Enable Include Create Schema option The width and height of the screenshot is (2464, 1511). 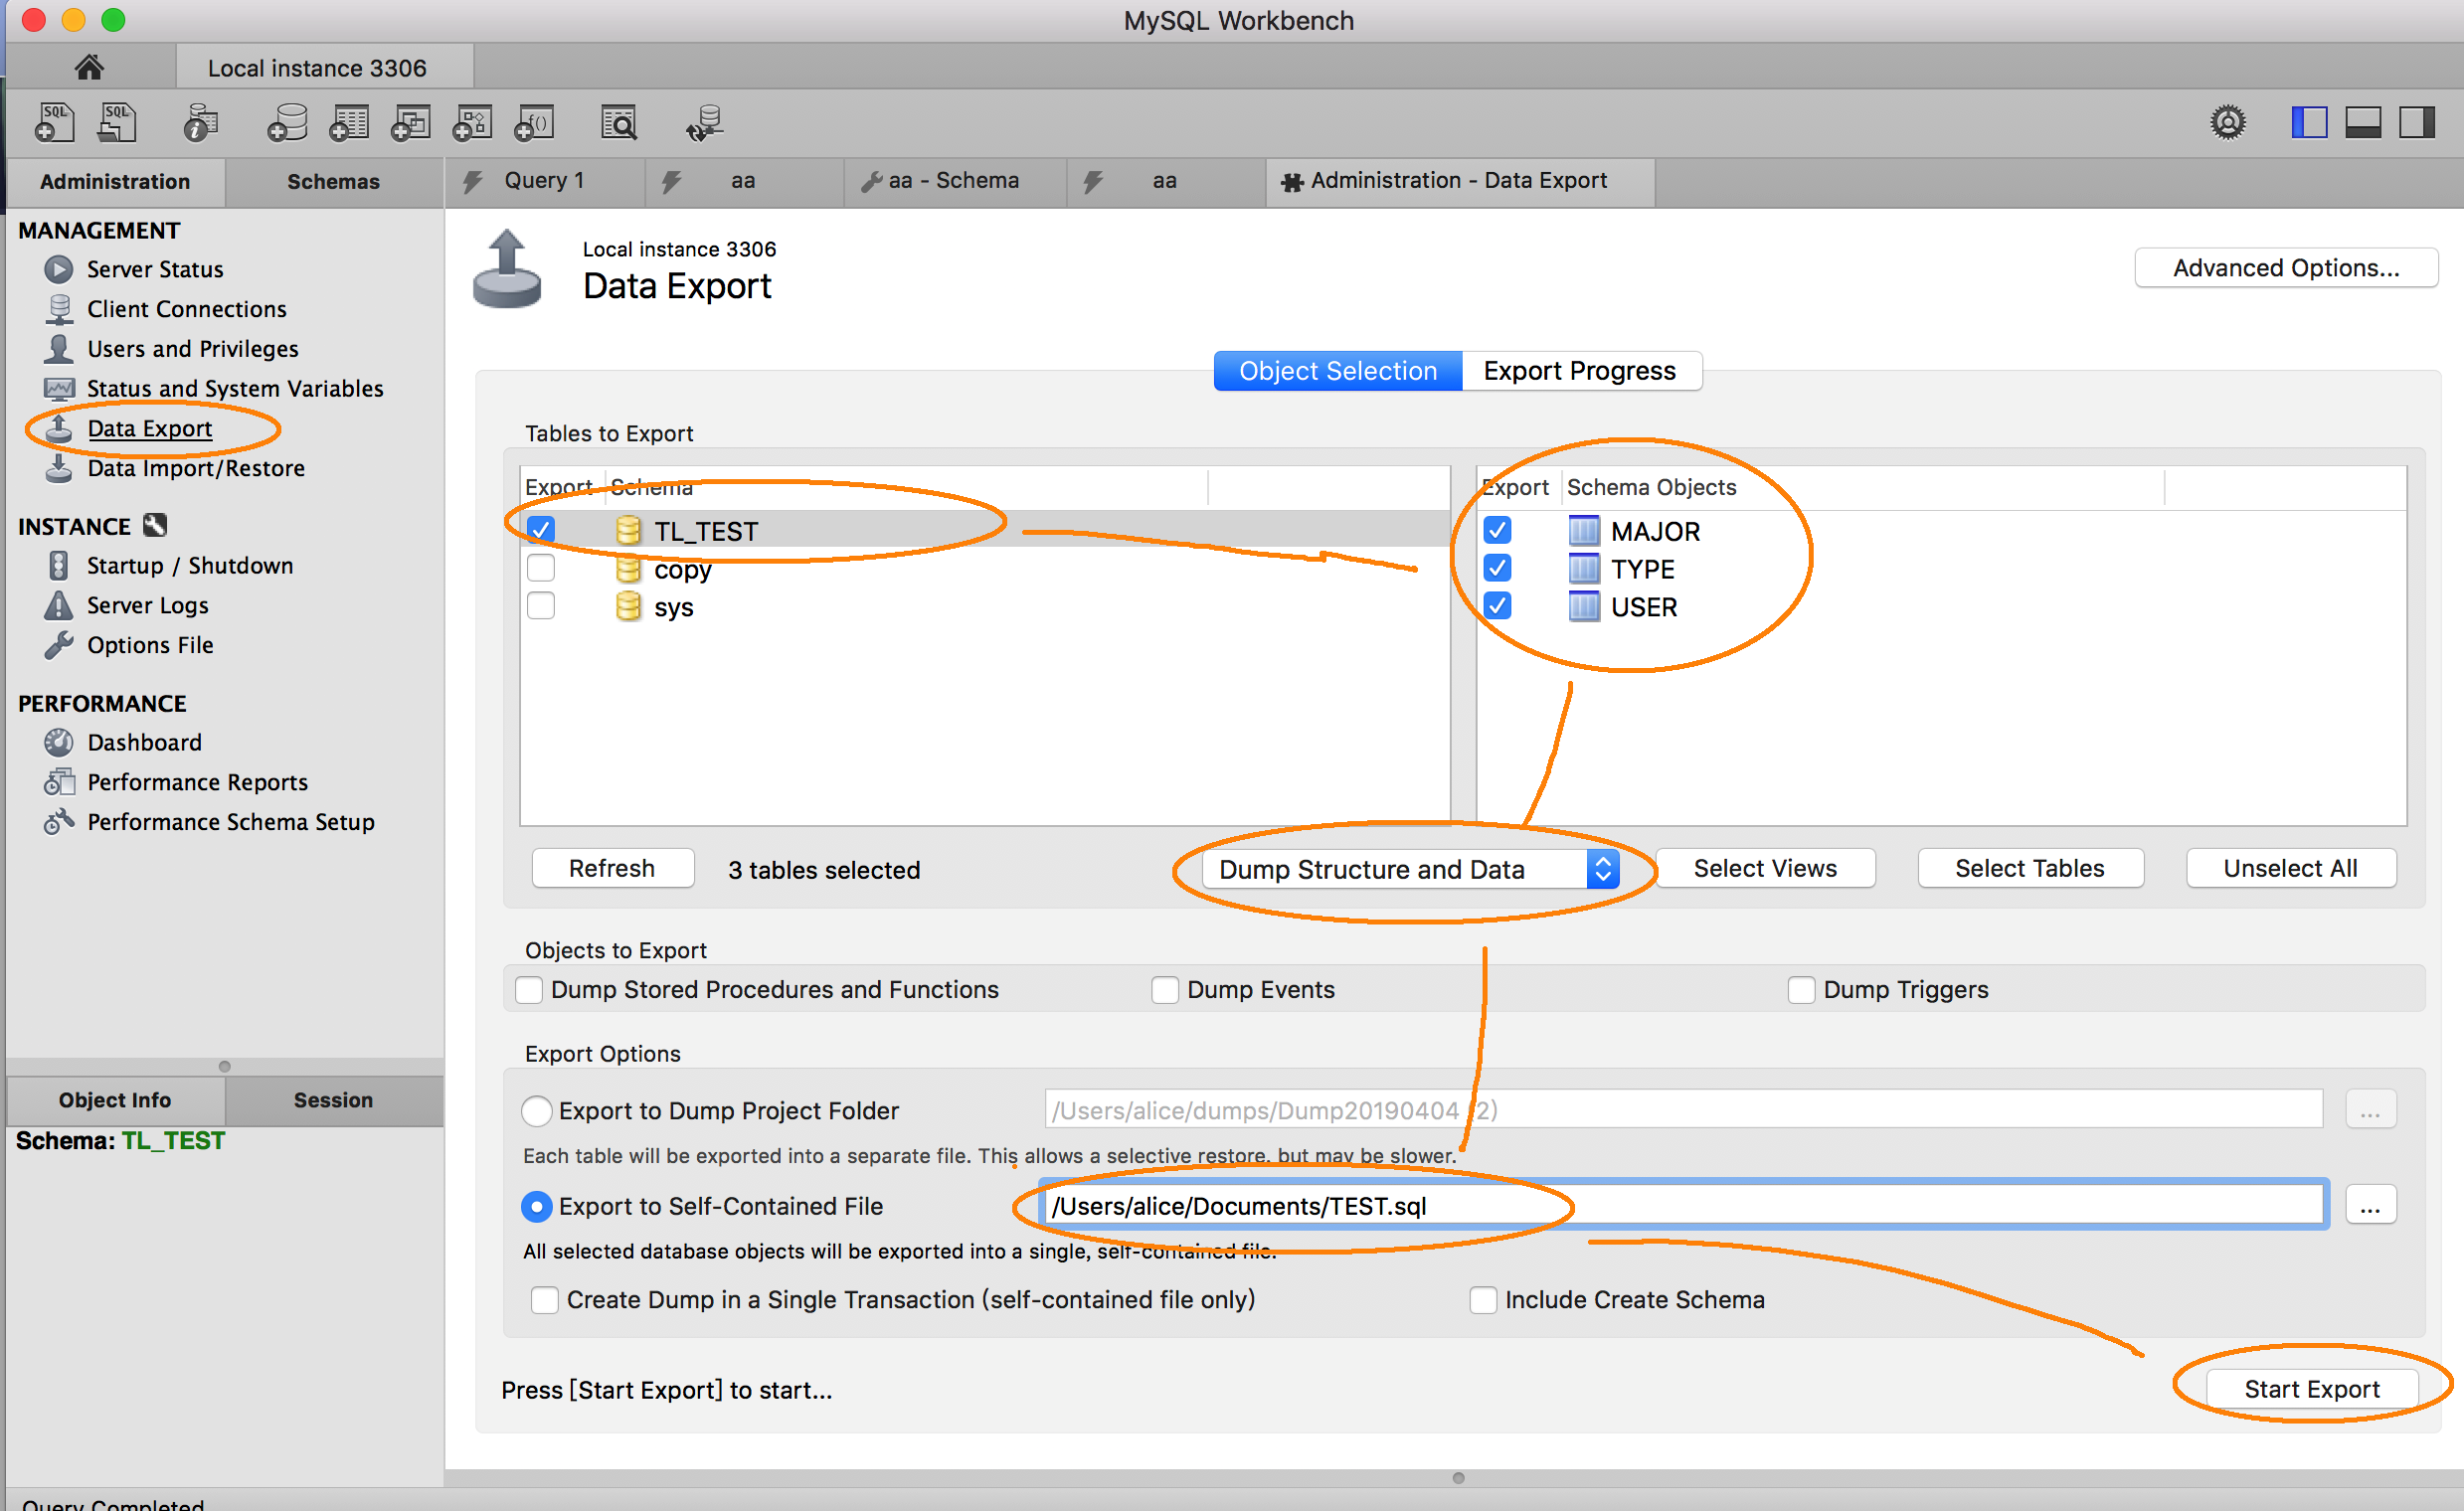click(1483, 1299)
